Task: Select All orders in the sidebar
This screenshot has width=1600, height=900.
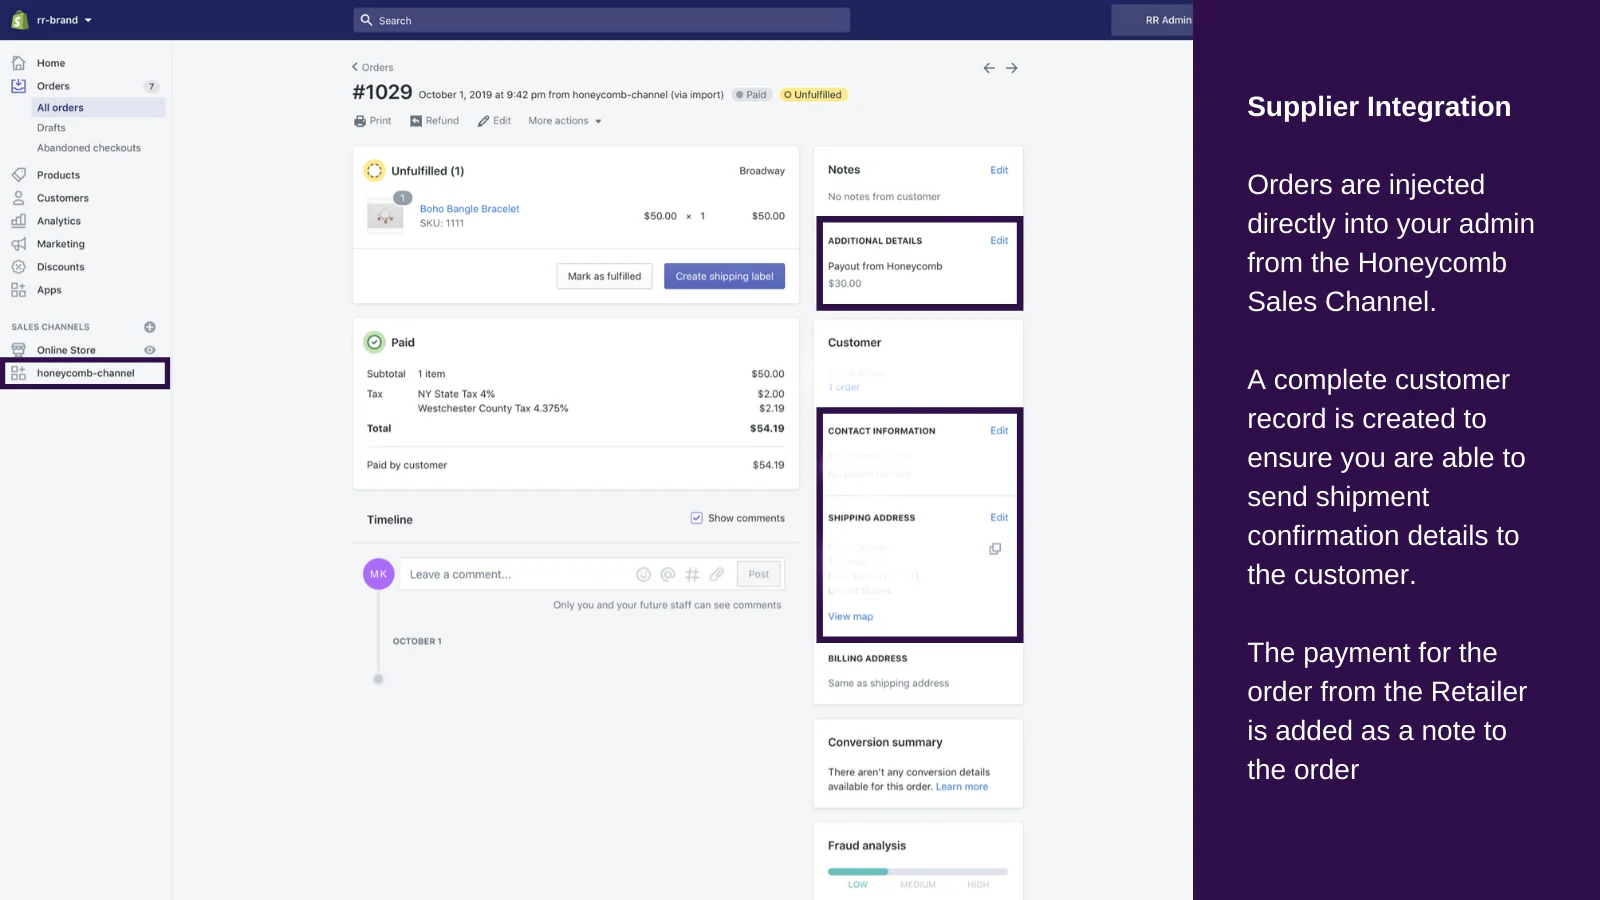Action: click(60, 107)
